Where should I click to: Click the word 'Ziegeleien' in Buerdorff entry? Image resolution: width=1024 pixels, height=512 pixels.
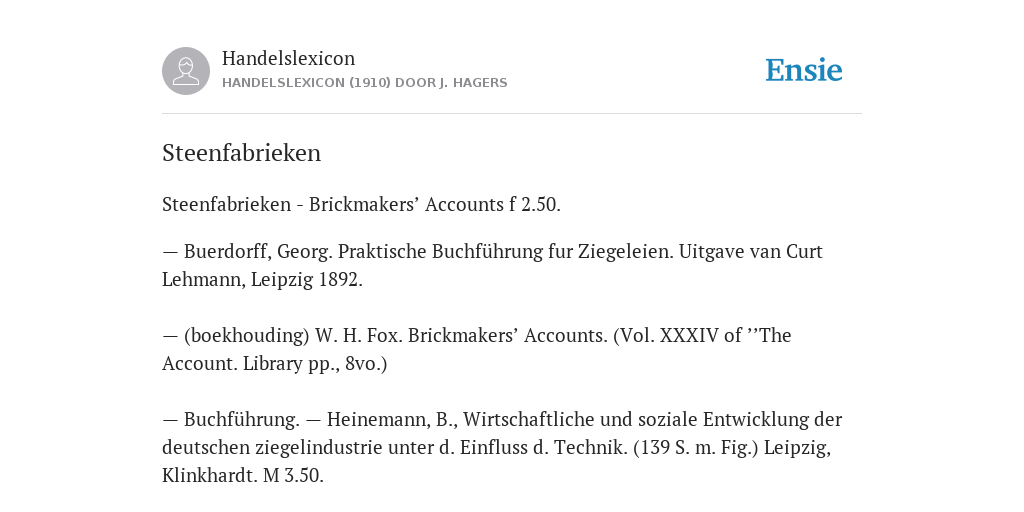pyautogui.click(x=626, y=251)
